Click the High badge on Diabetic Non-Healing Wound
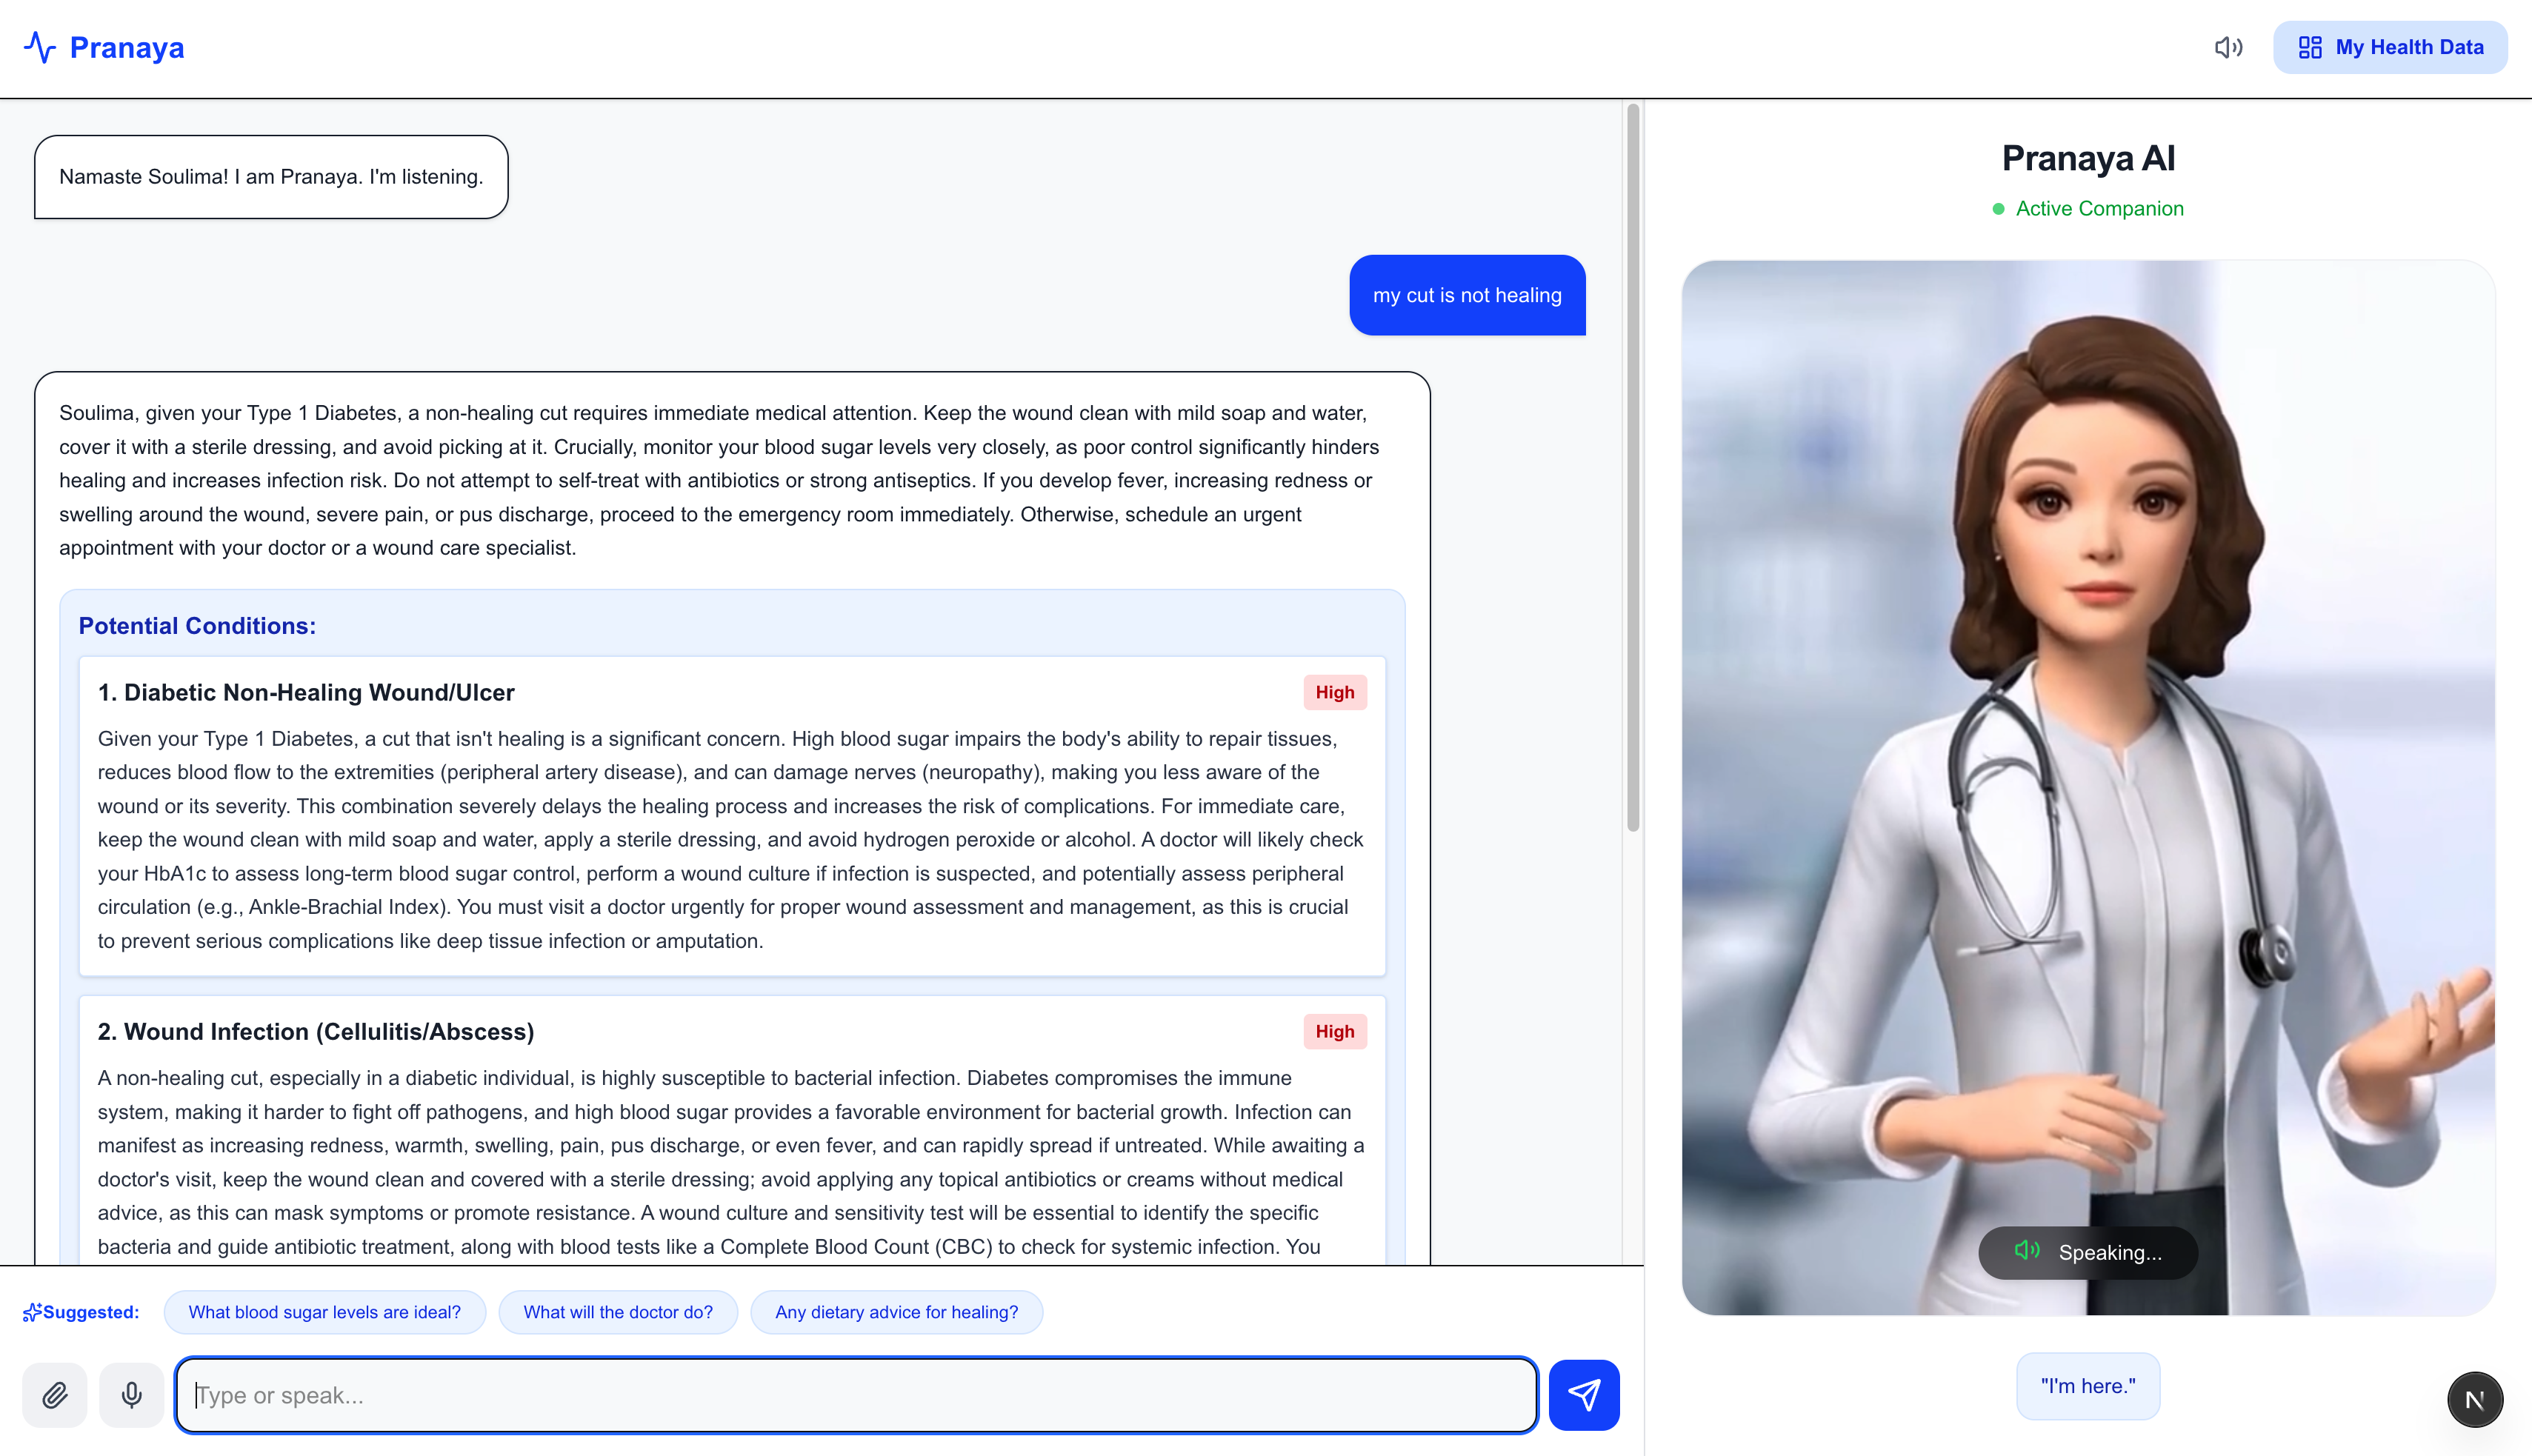Screen dimensions: 2532x1456 point(1335,692)
